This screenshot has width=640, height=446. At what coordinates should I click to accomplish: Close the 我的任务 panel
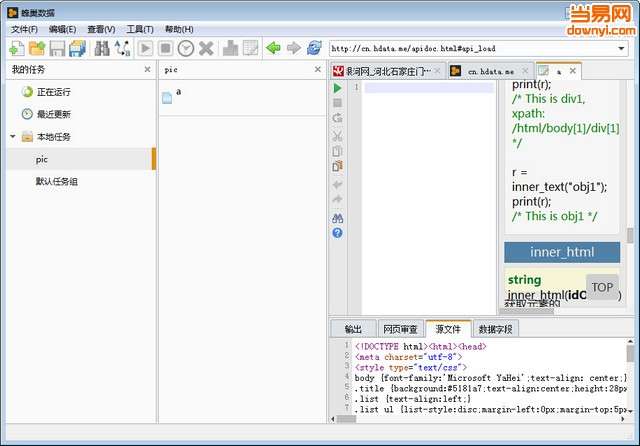pos(148,70)
